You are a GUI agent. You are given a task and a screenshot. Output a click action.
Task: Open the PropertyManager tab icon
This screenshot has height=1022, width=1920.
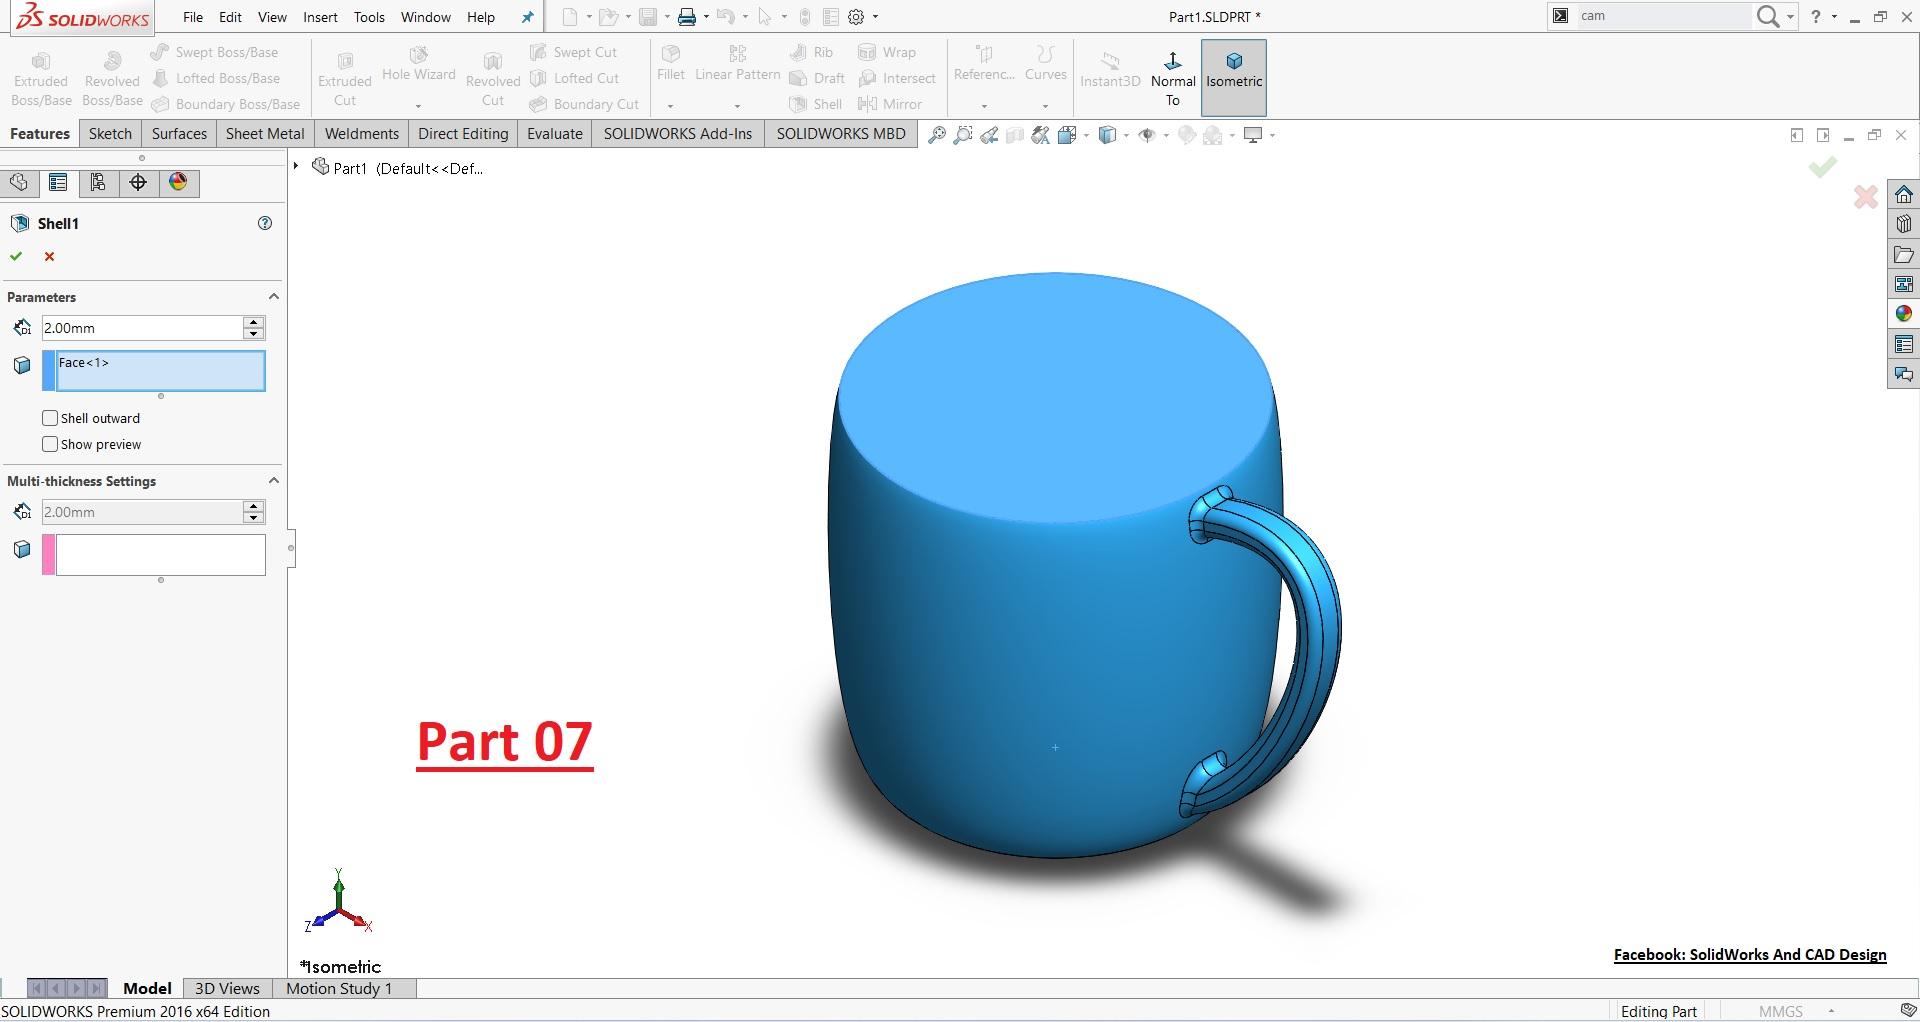coord(58,182)
